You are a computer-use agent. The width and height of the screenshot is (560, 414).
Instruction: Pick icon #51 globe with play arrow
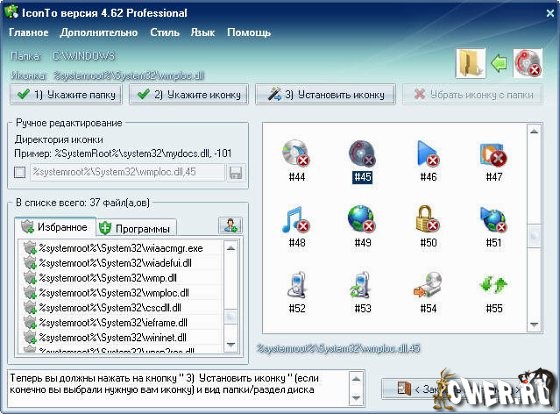(494, 219)
